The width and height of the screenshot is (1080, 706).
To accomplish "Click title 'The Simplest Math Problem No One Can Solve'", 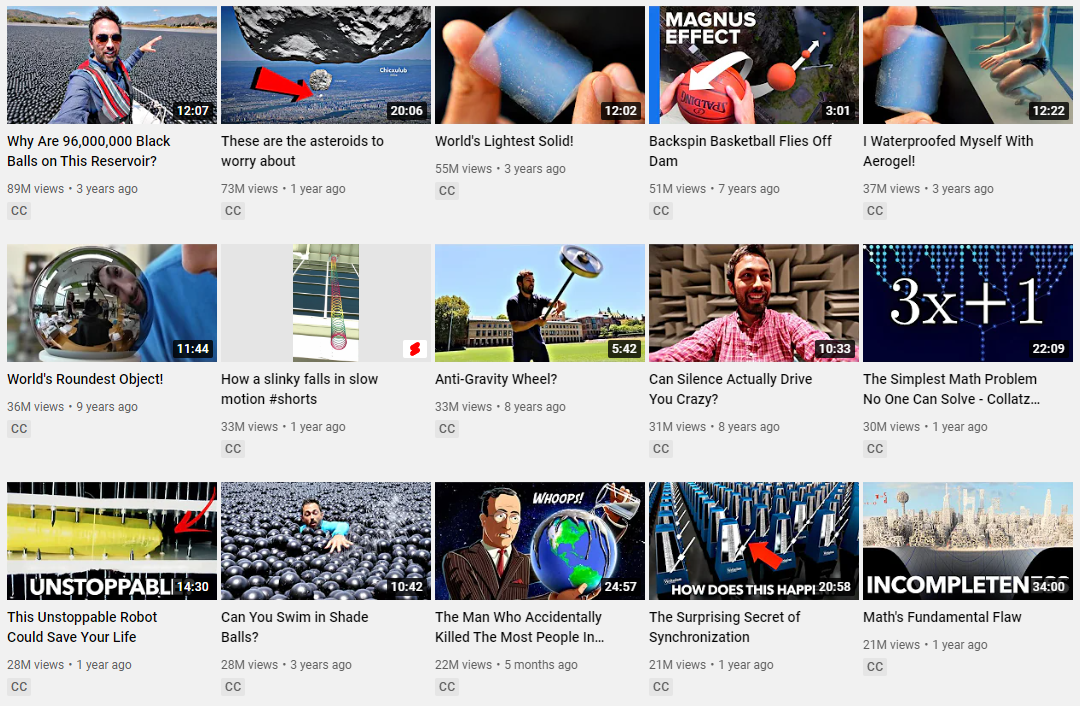I will 951,389.
